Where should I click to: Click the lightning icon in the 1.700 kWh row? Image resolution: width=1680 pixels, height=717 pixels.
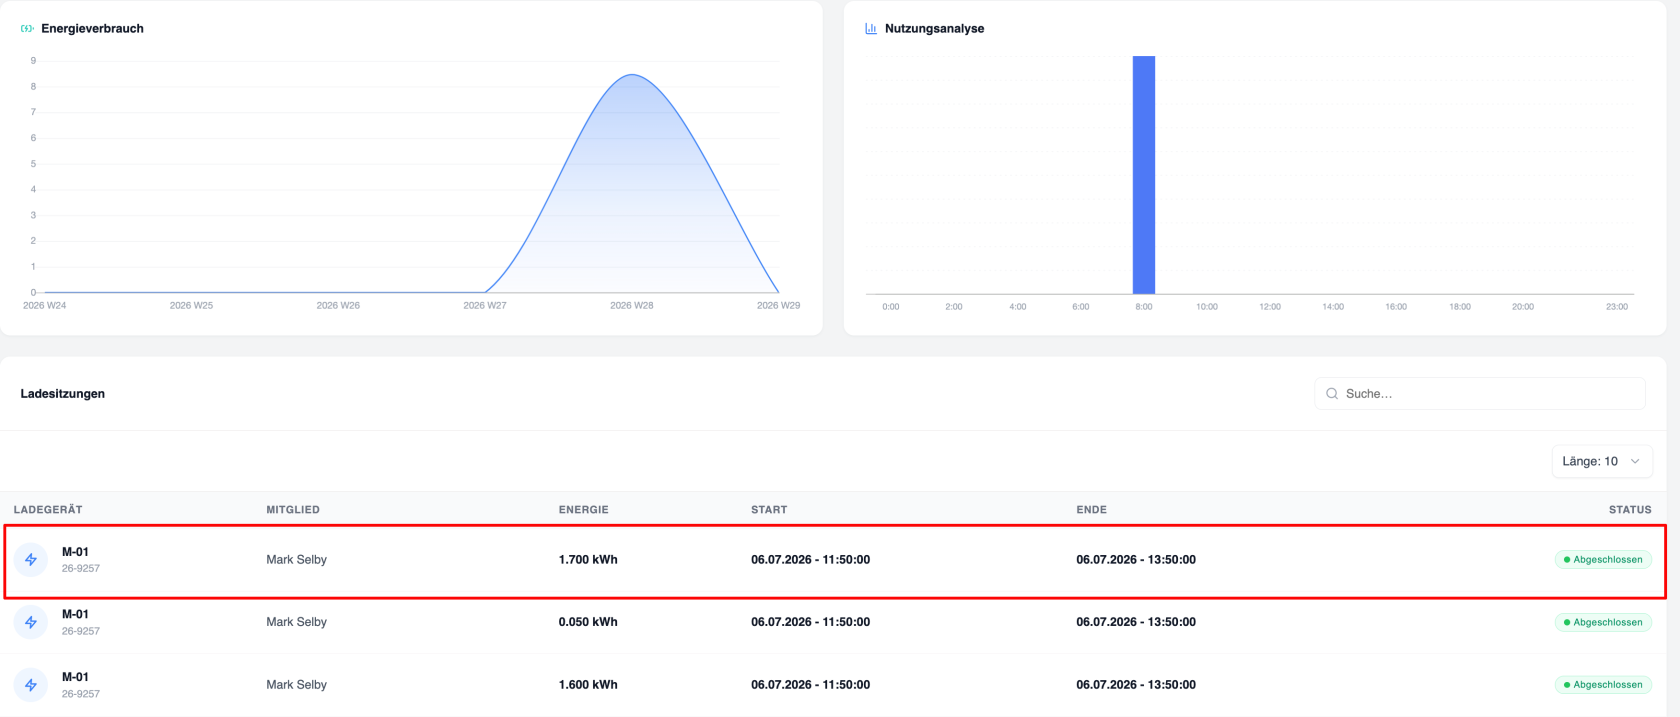click(31, 560)
